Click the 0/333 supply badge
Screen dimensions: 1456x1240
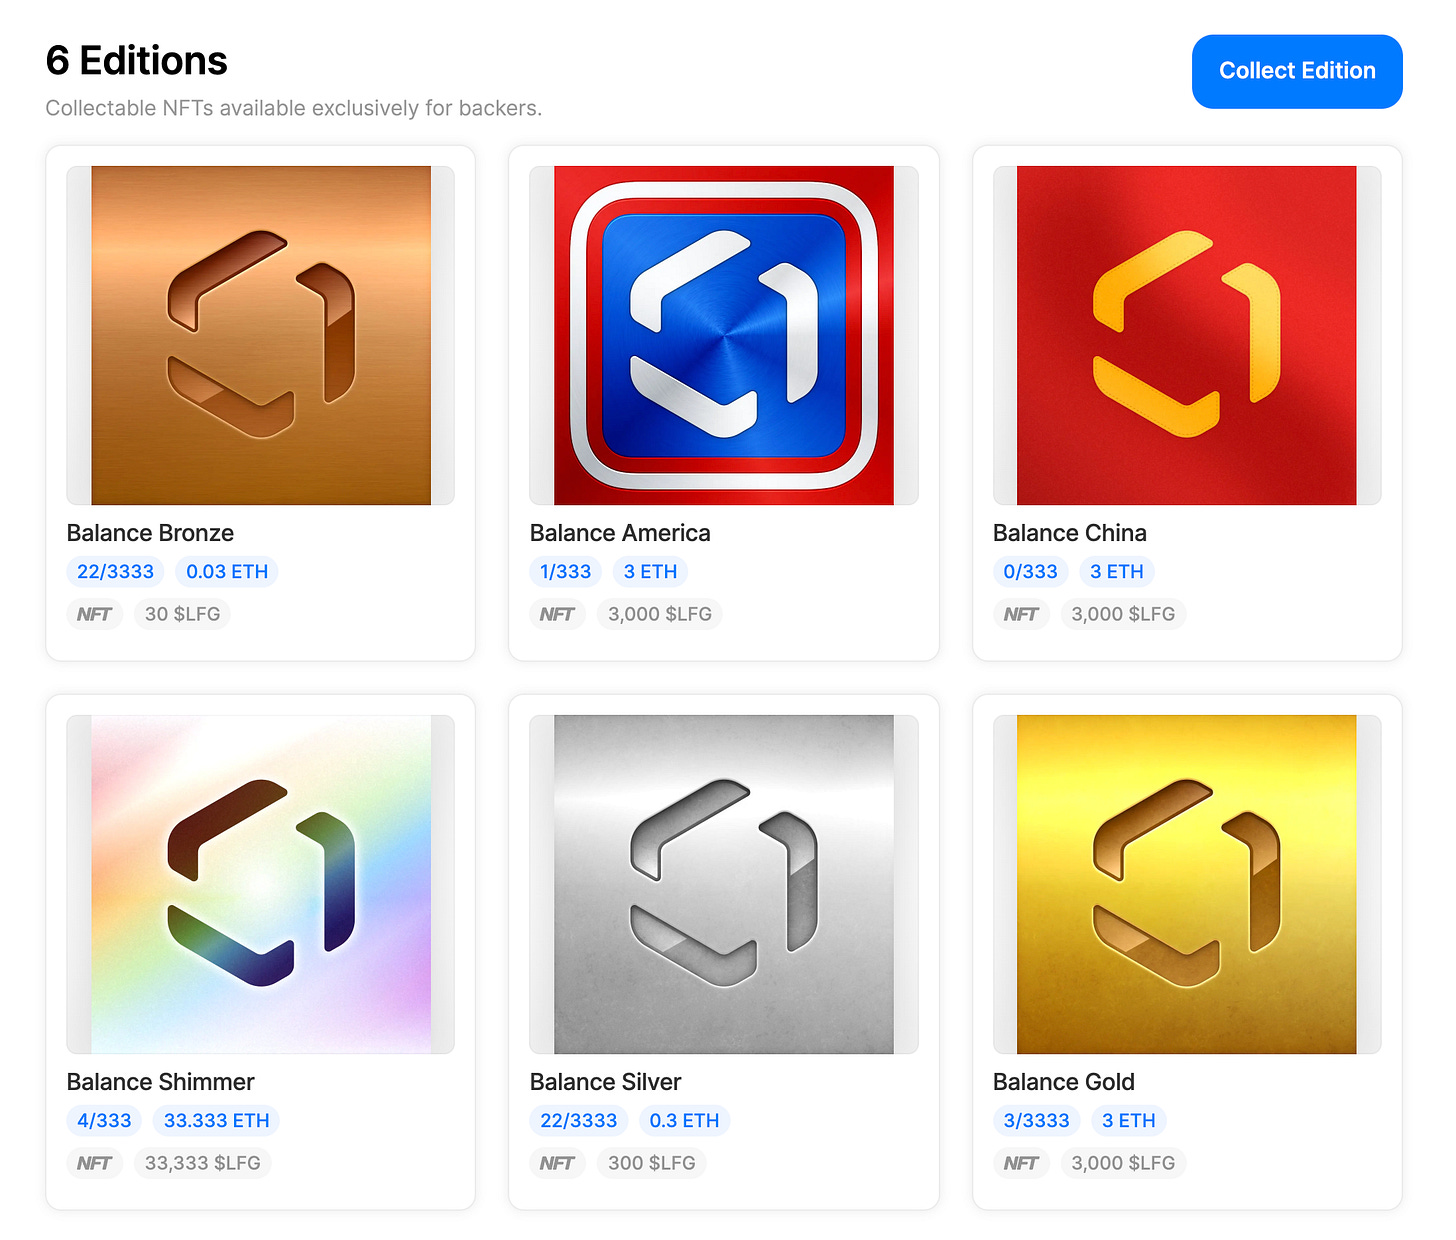point(1031,572)
